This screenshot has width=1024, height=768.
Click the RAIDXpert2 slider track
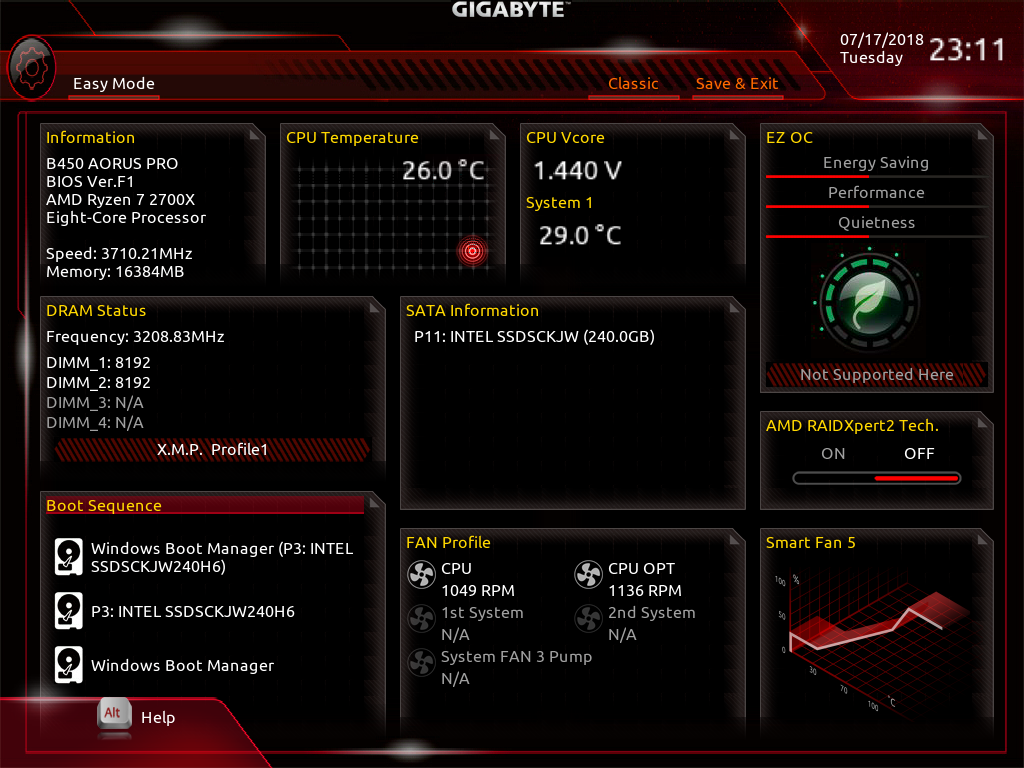click(x=876, y=479)
